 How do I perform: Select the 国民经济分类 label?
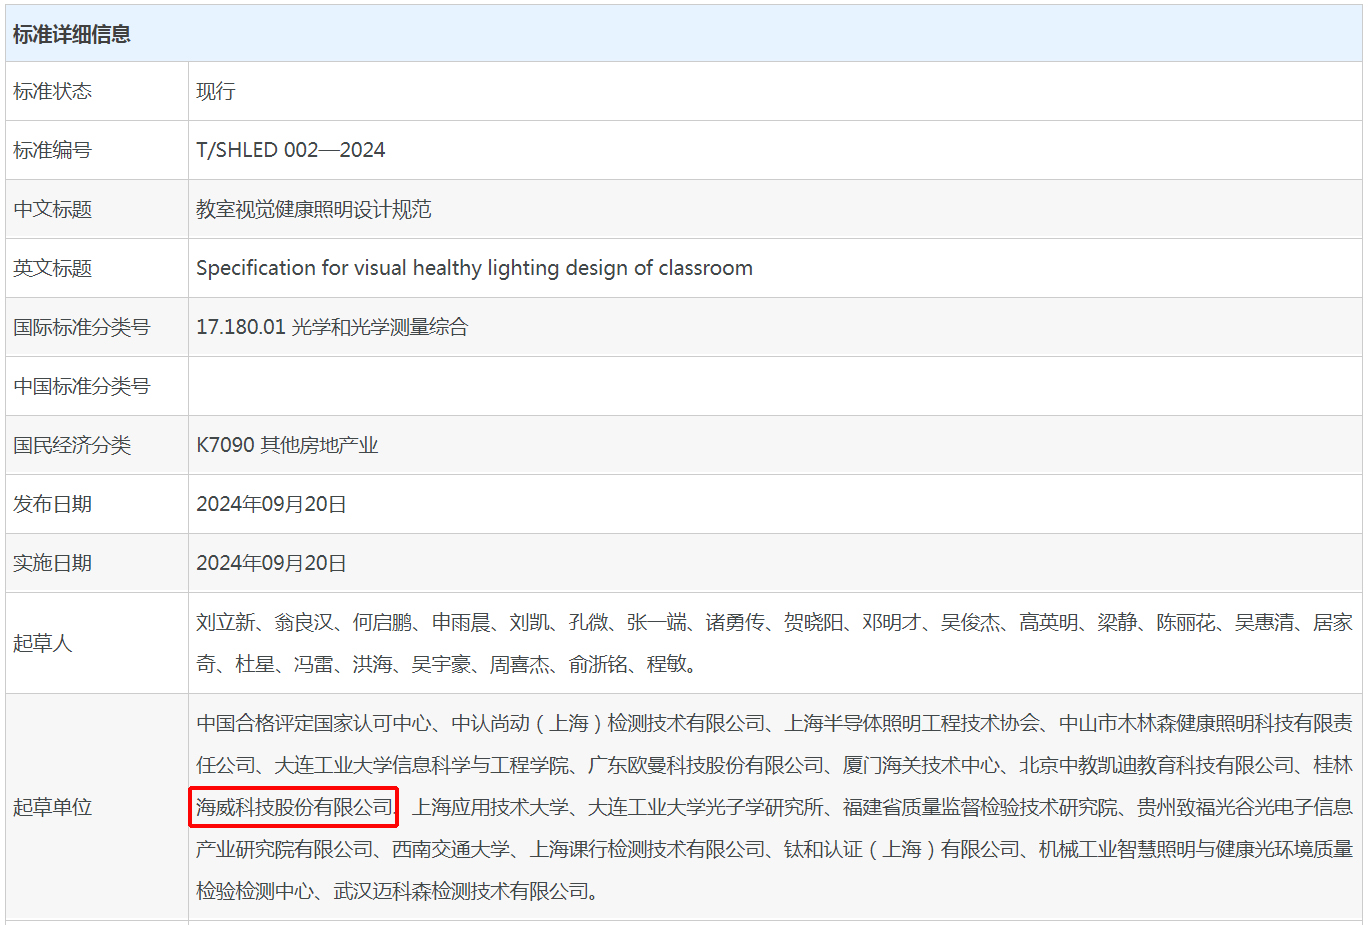pos(72,445)
